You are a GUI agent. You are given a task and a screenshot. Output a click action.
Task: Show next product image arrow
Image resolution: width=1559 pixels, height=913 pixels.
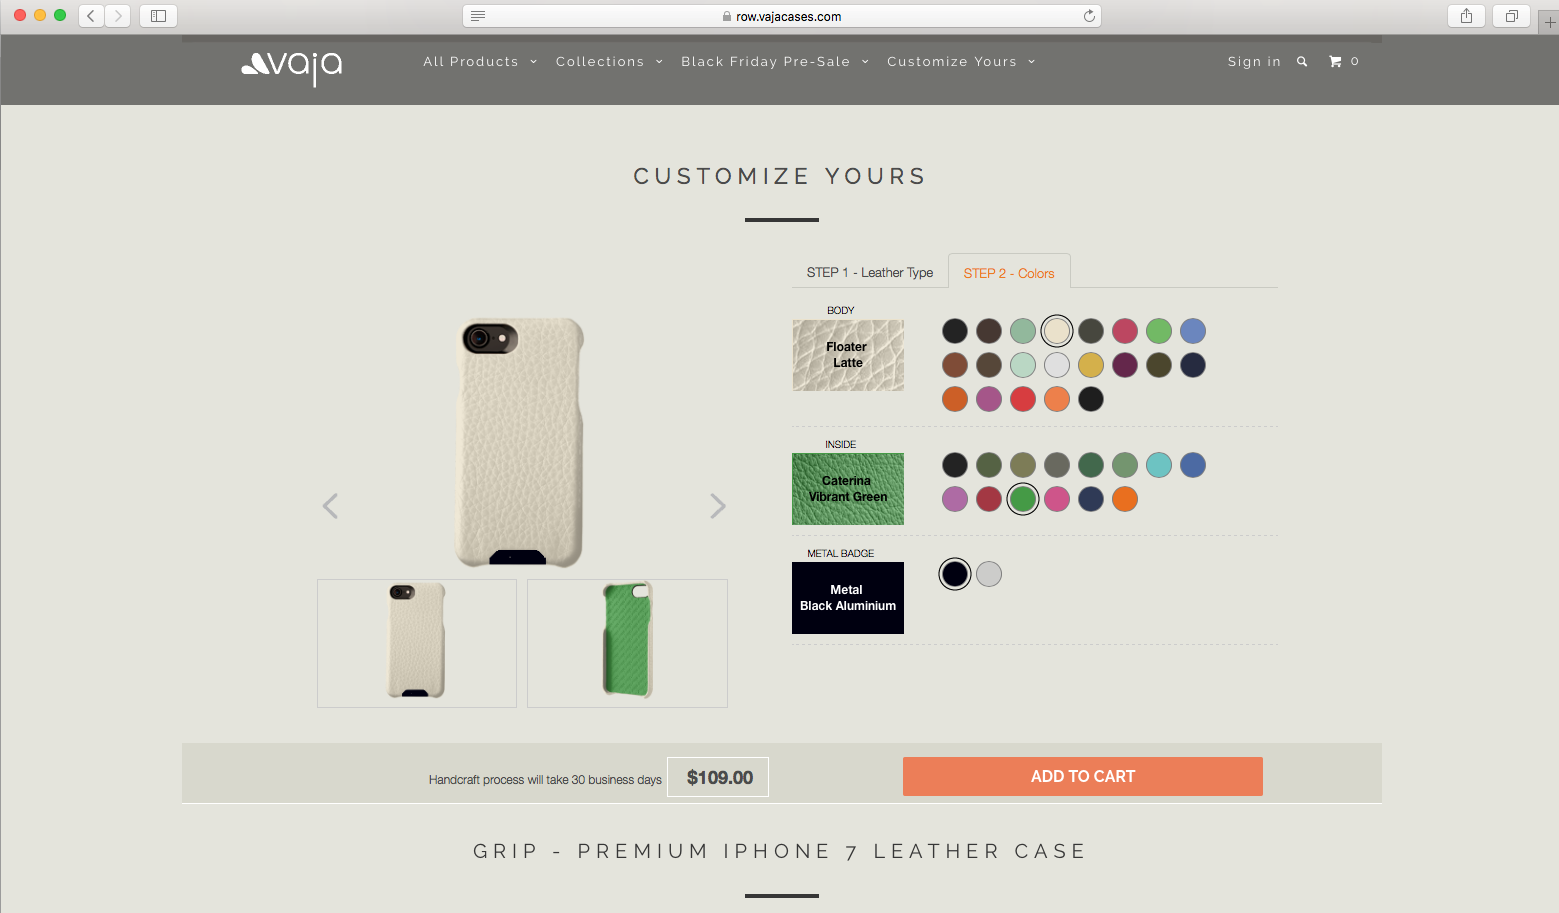[717, 506]
